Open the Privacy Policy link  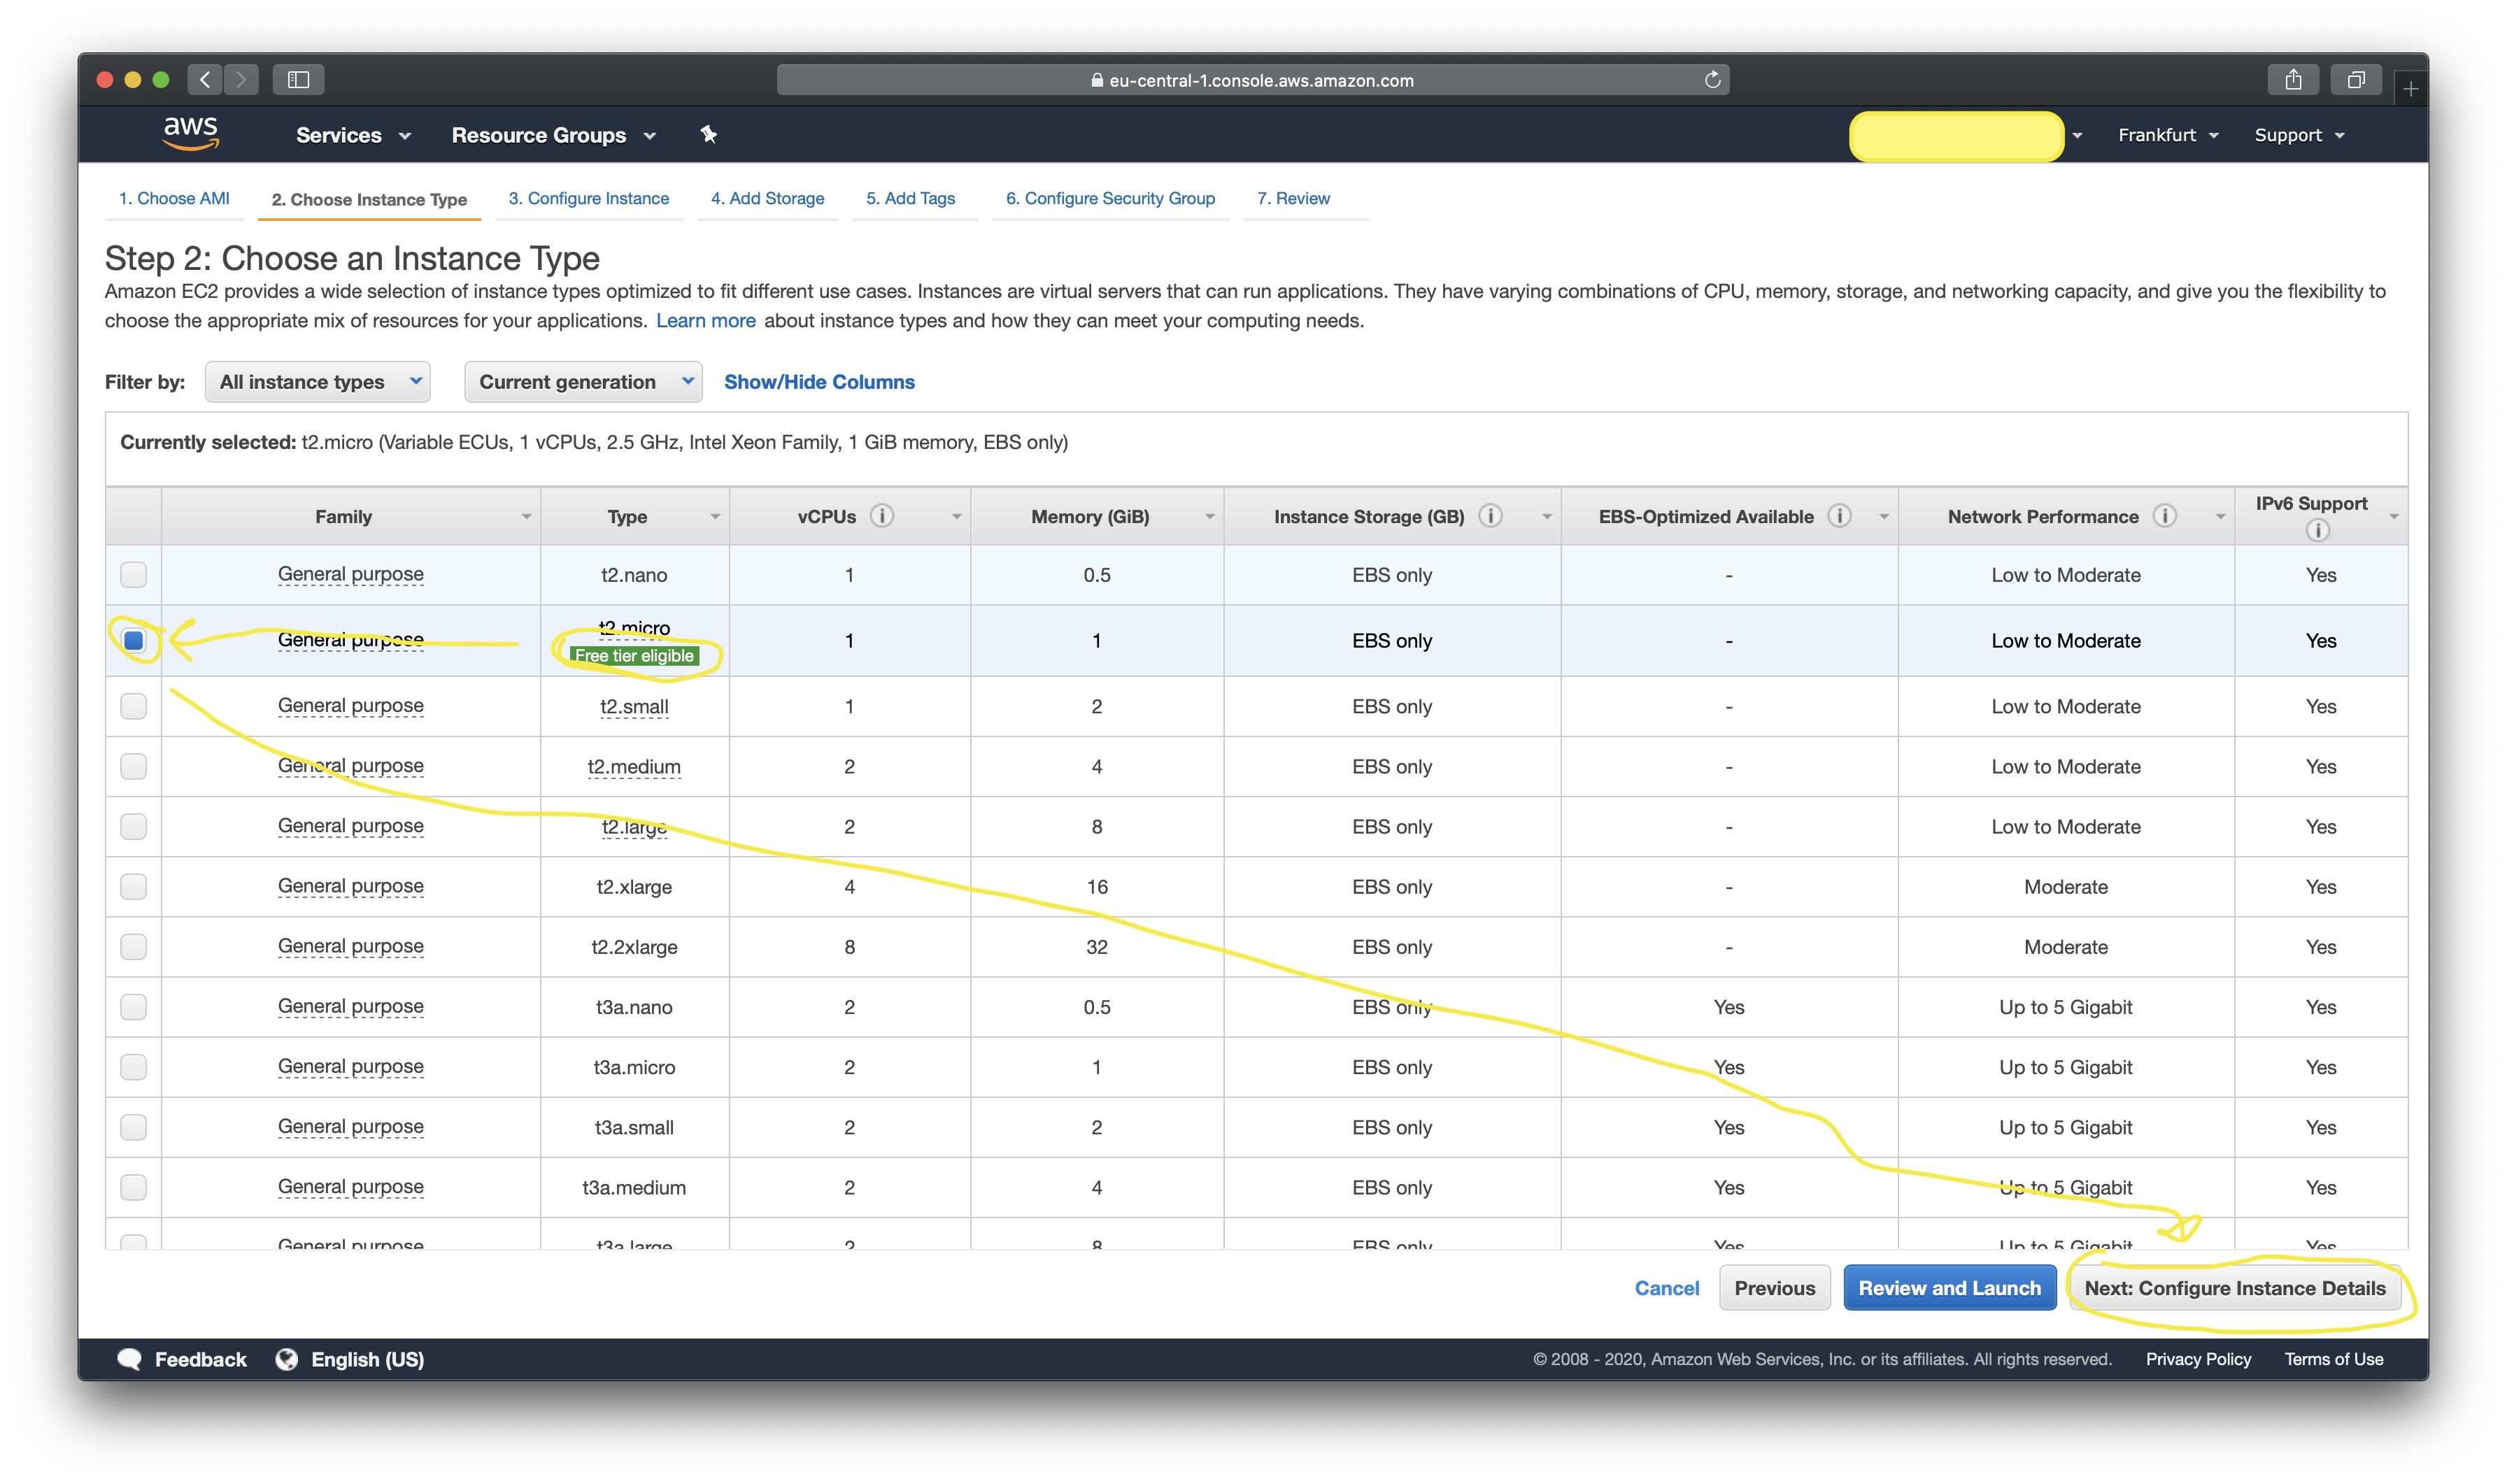2198,1359
